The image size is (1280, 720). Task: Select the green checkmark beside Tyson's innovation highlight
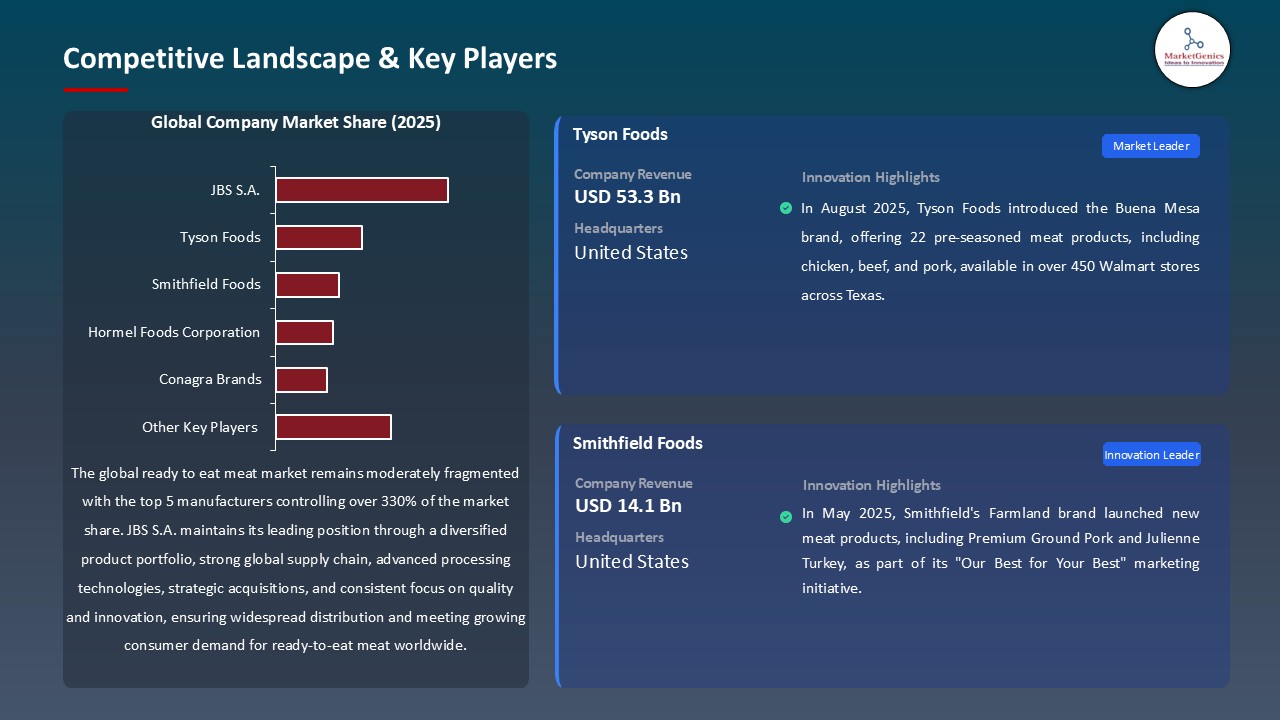[786, 208]
